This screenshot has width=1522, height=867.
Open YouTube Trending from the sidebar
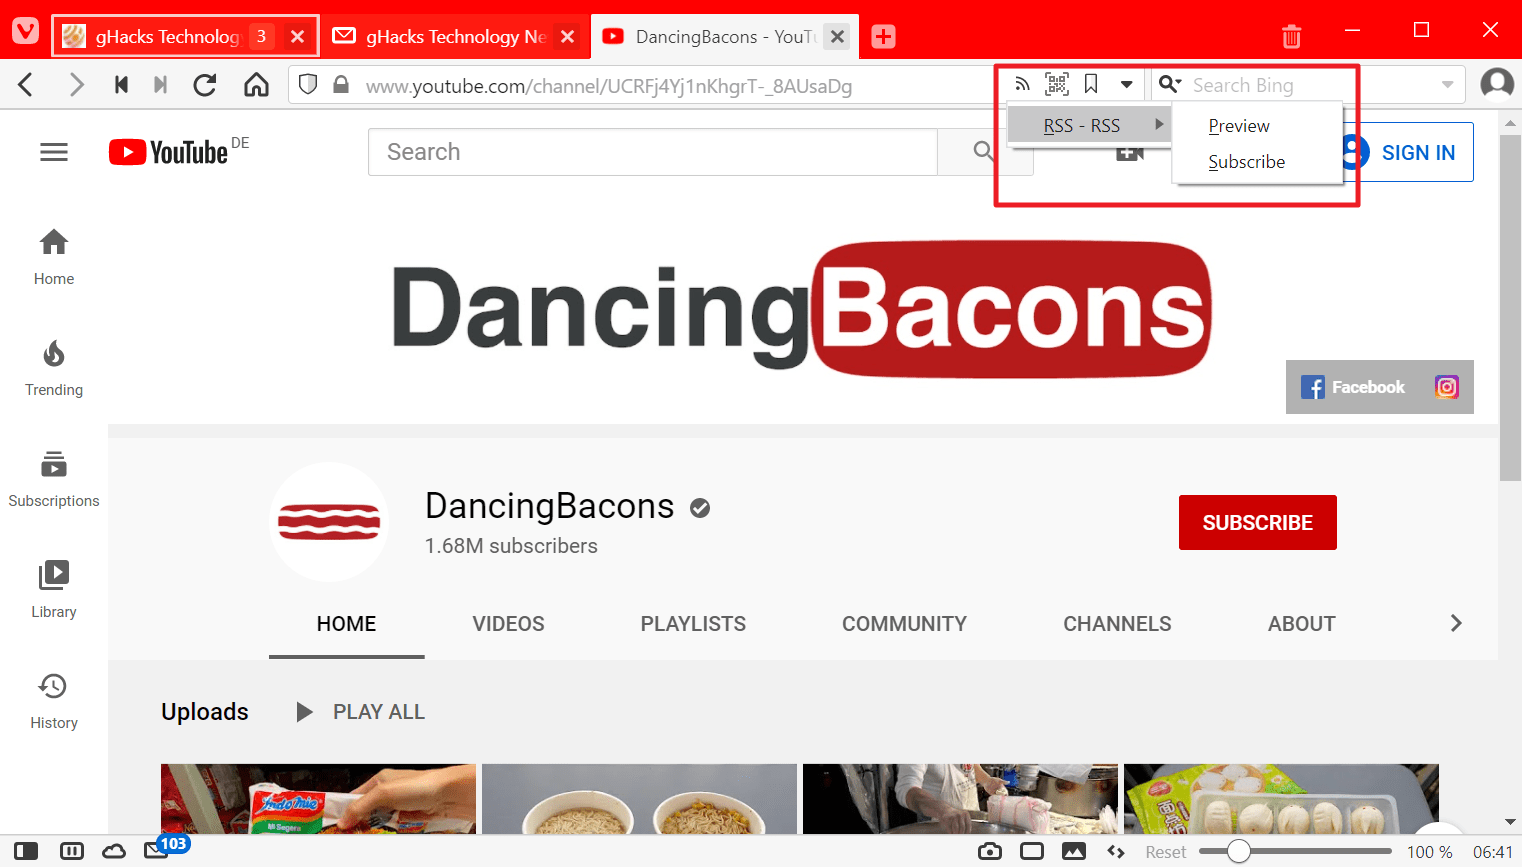click(54, 369)
